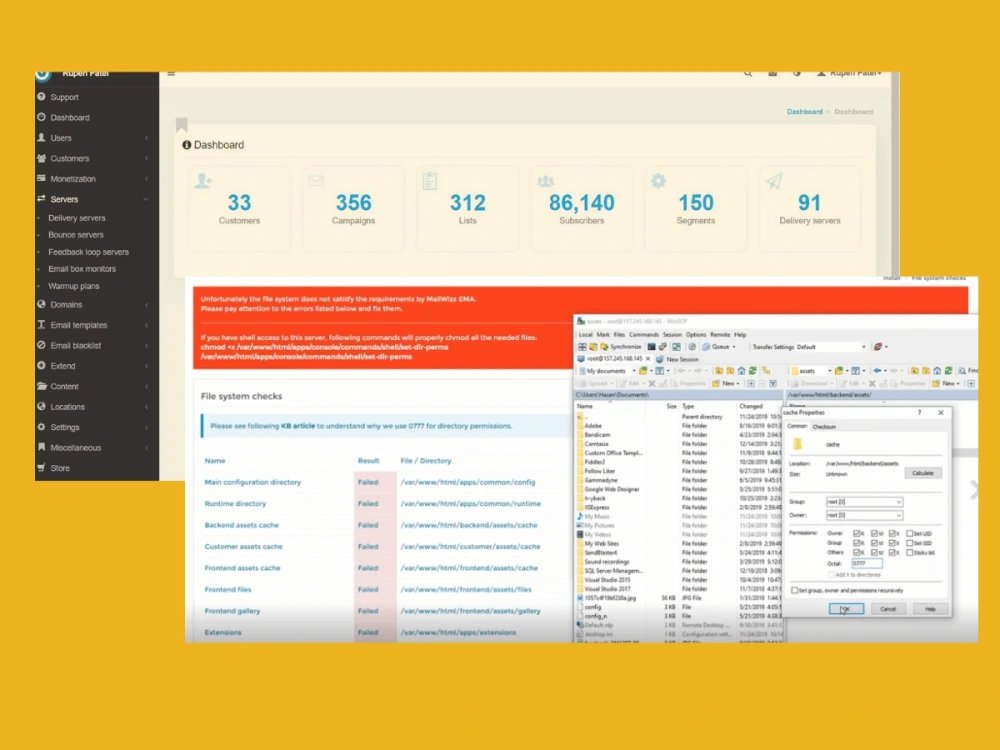
Task: Enable the Set UID checkbox
Action: click(909, 533)
